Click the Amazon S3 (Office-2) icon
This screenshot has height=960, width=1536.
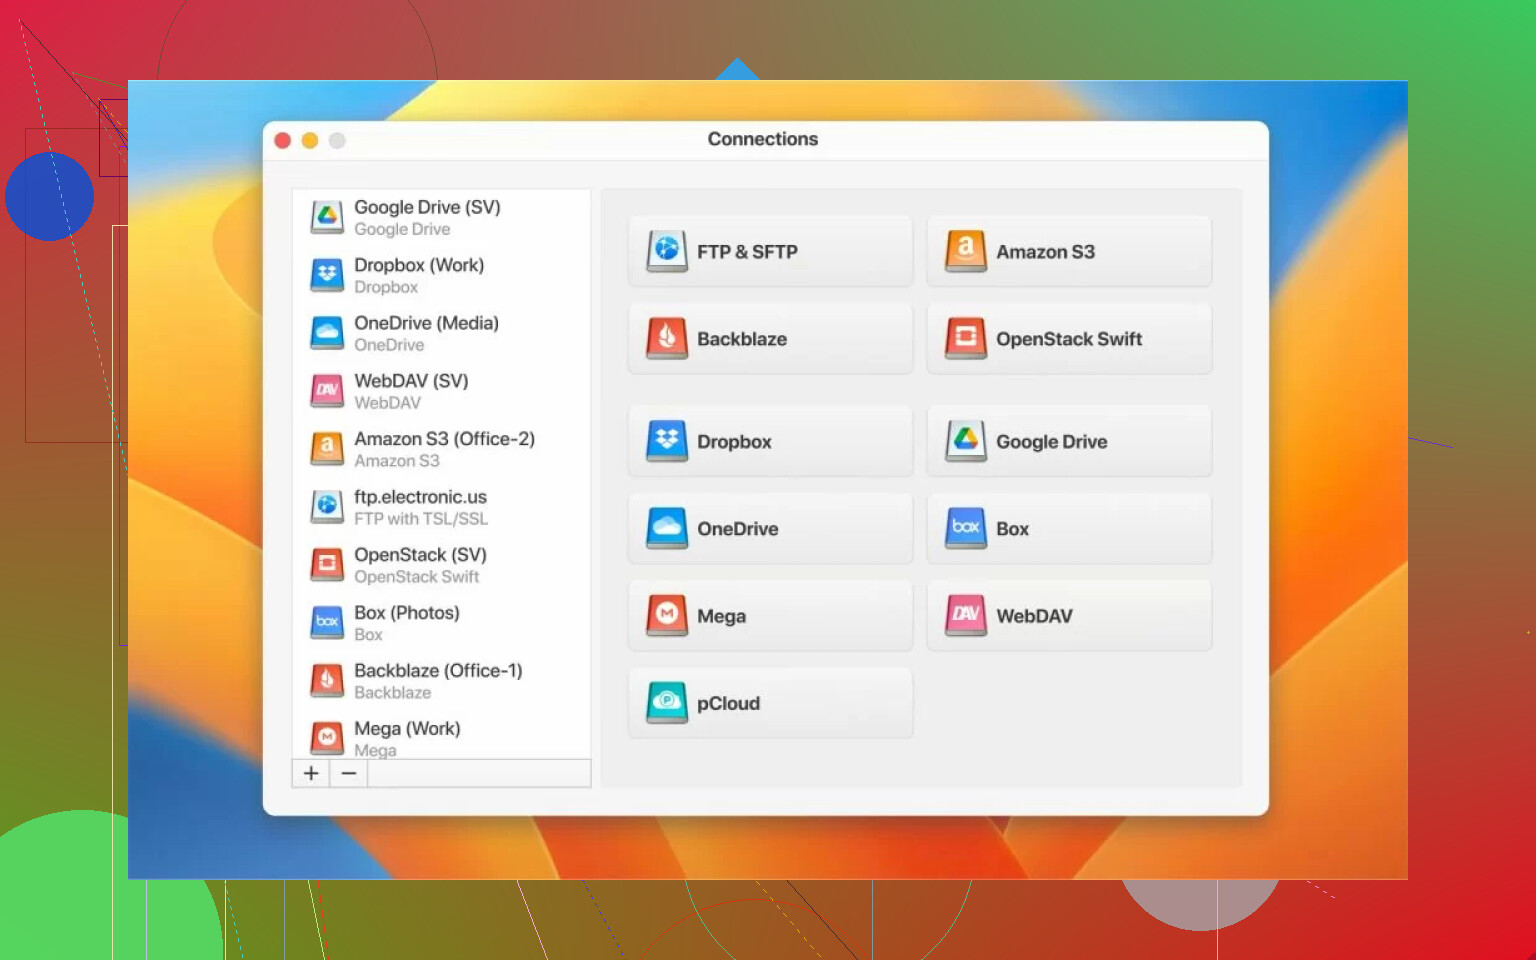[327, 449]
